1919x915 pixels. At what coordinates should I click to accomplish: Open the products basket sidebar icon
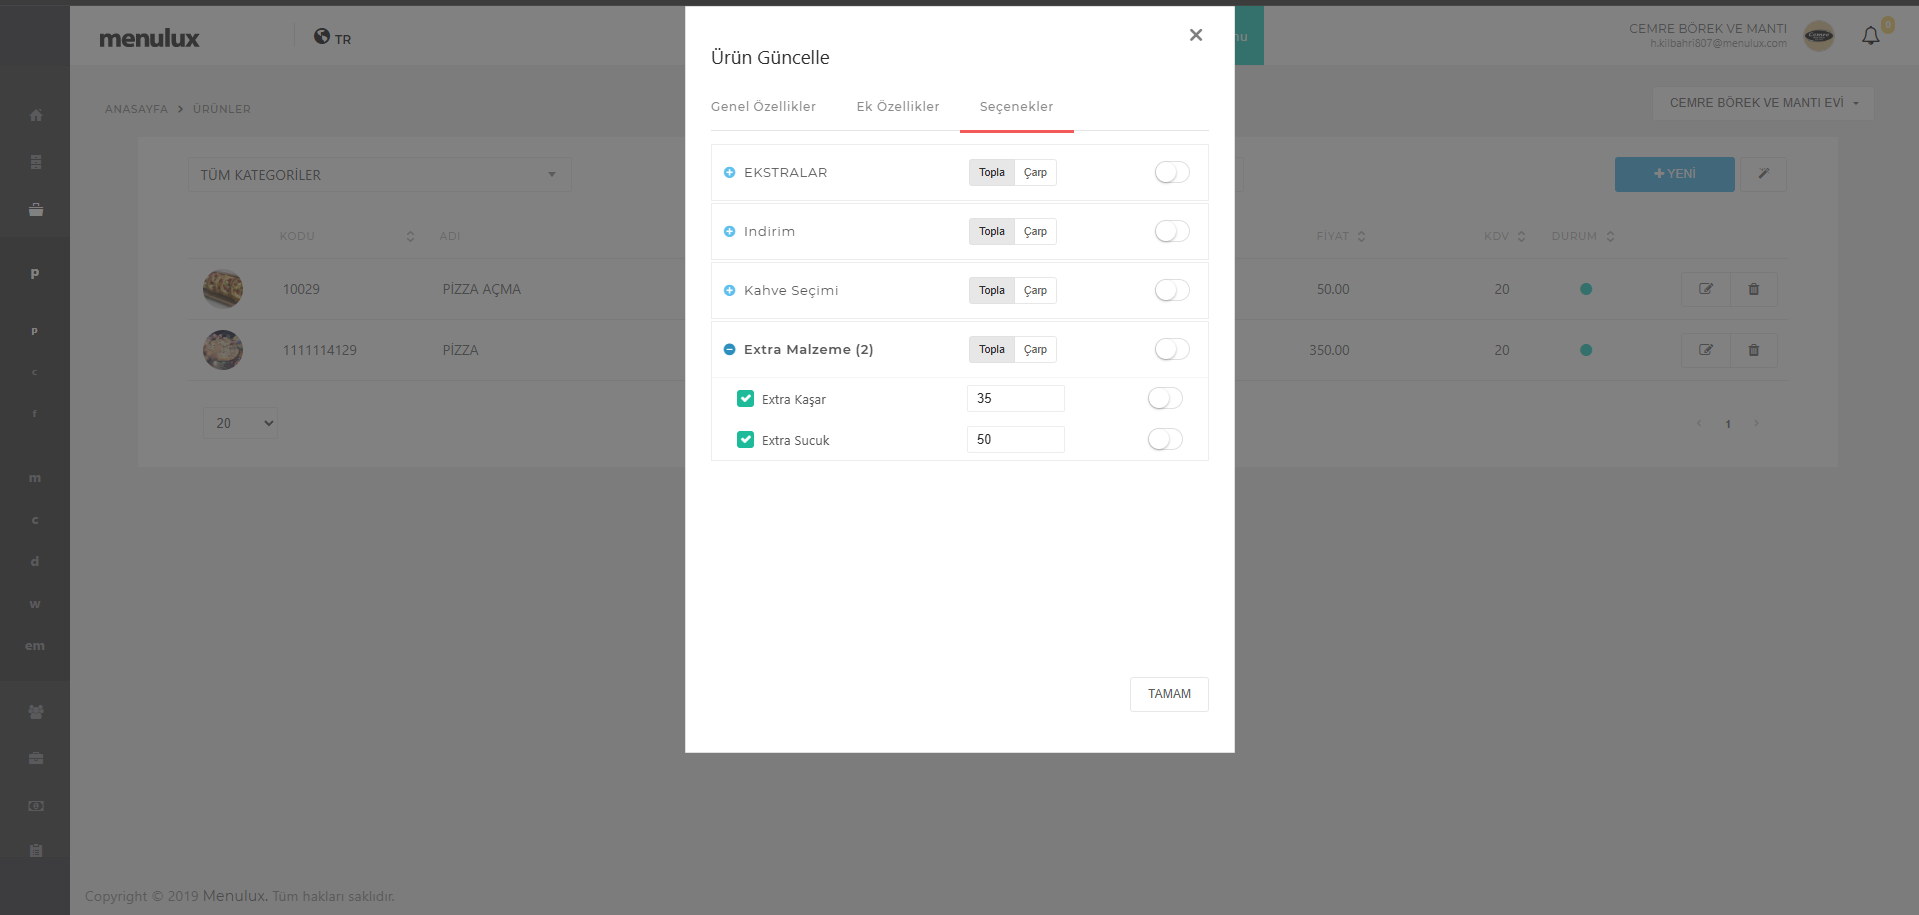point(36,210)
